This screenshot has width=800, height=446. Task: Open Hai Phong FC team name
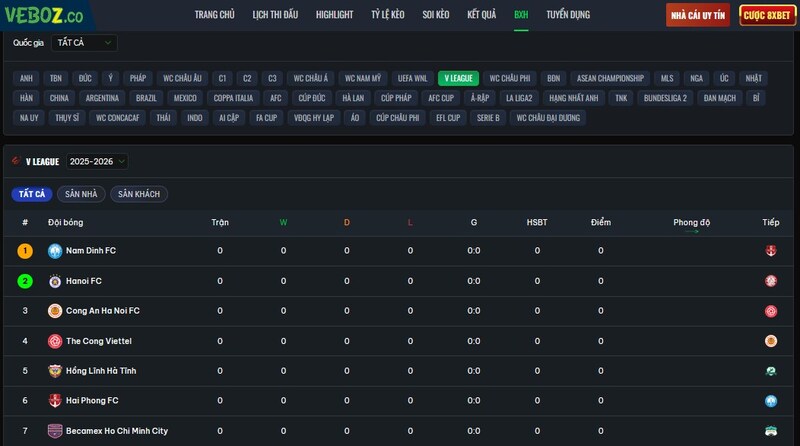click(x=92, y=401)
